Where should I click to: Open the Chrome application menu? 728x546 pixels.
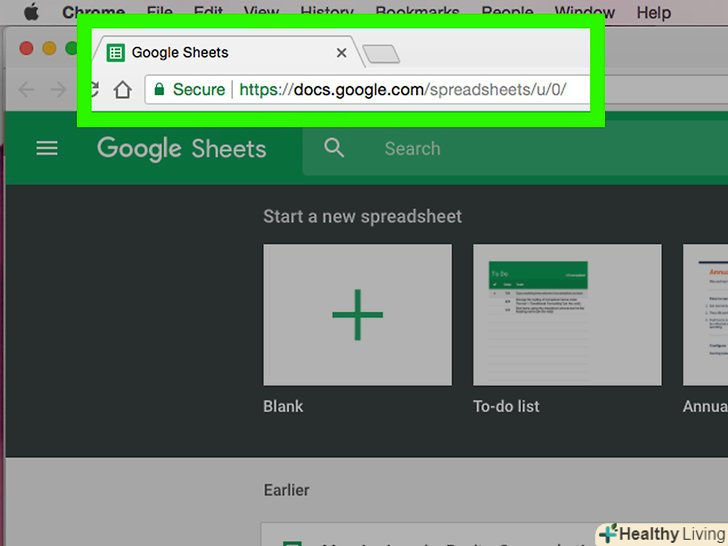[x=93, y=12]
